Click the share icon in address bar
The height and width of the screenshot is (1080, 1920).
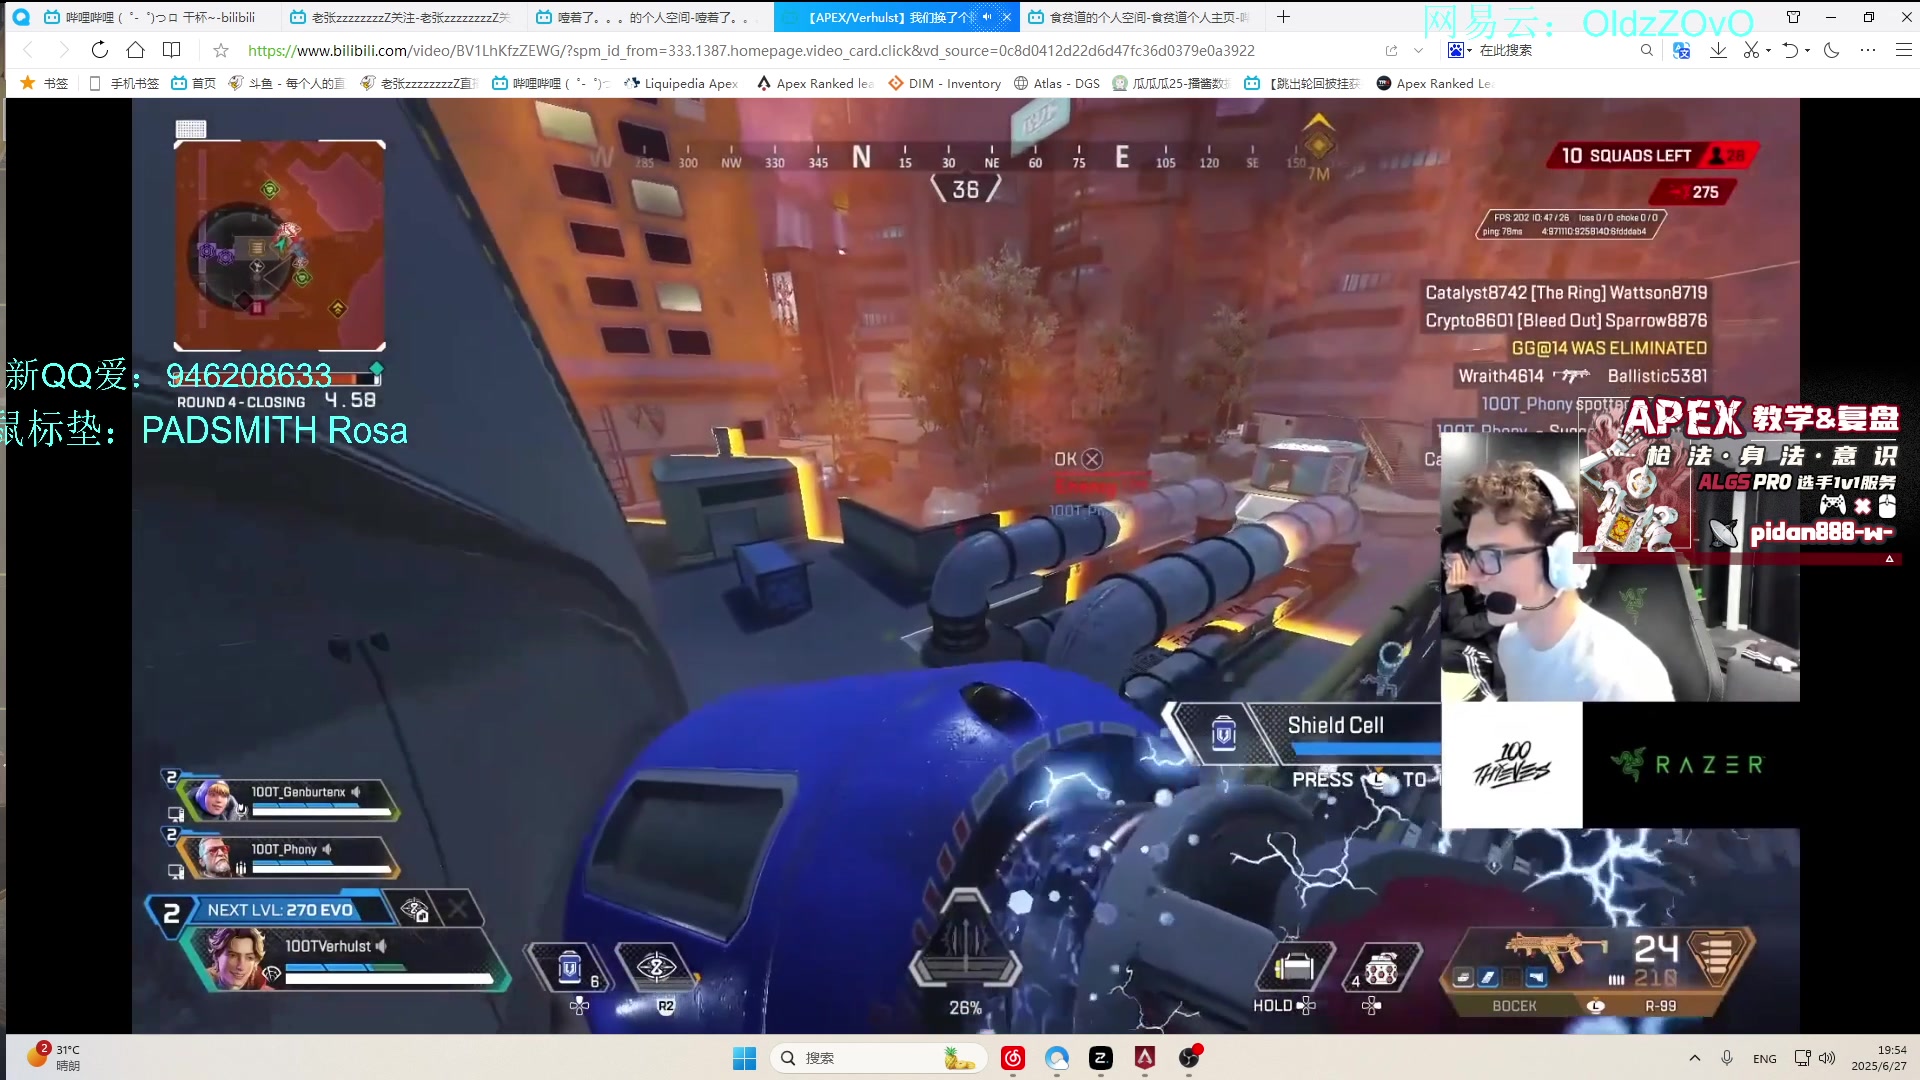click(1391, 50)
